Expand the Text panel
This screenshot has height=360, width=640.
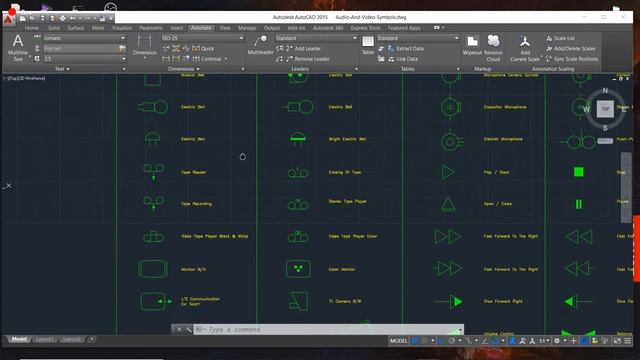(62, 69)
